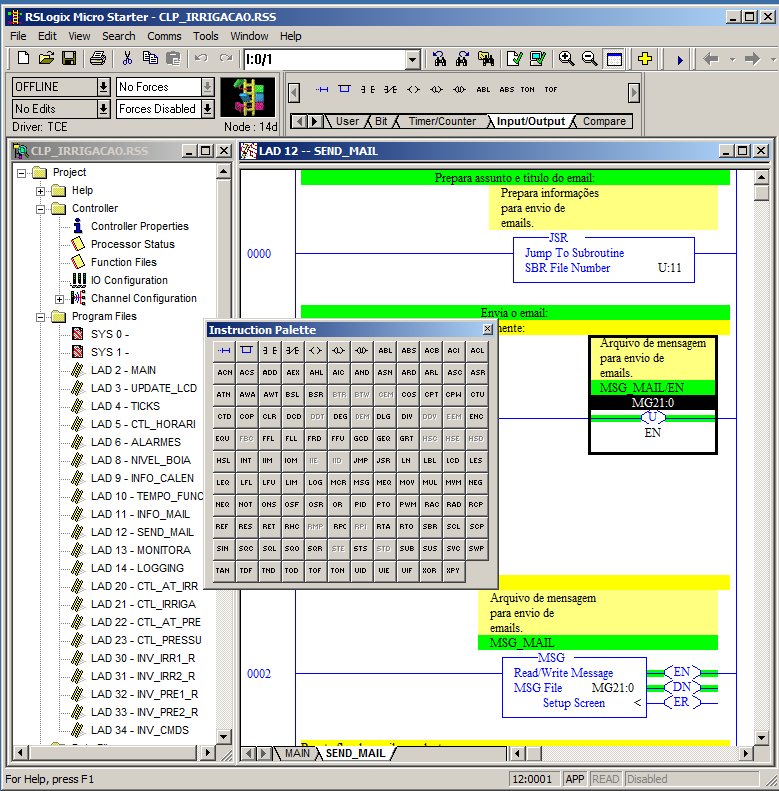
Task: Open the Forces Disabled dropdown
Action: coord(207,109)
